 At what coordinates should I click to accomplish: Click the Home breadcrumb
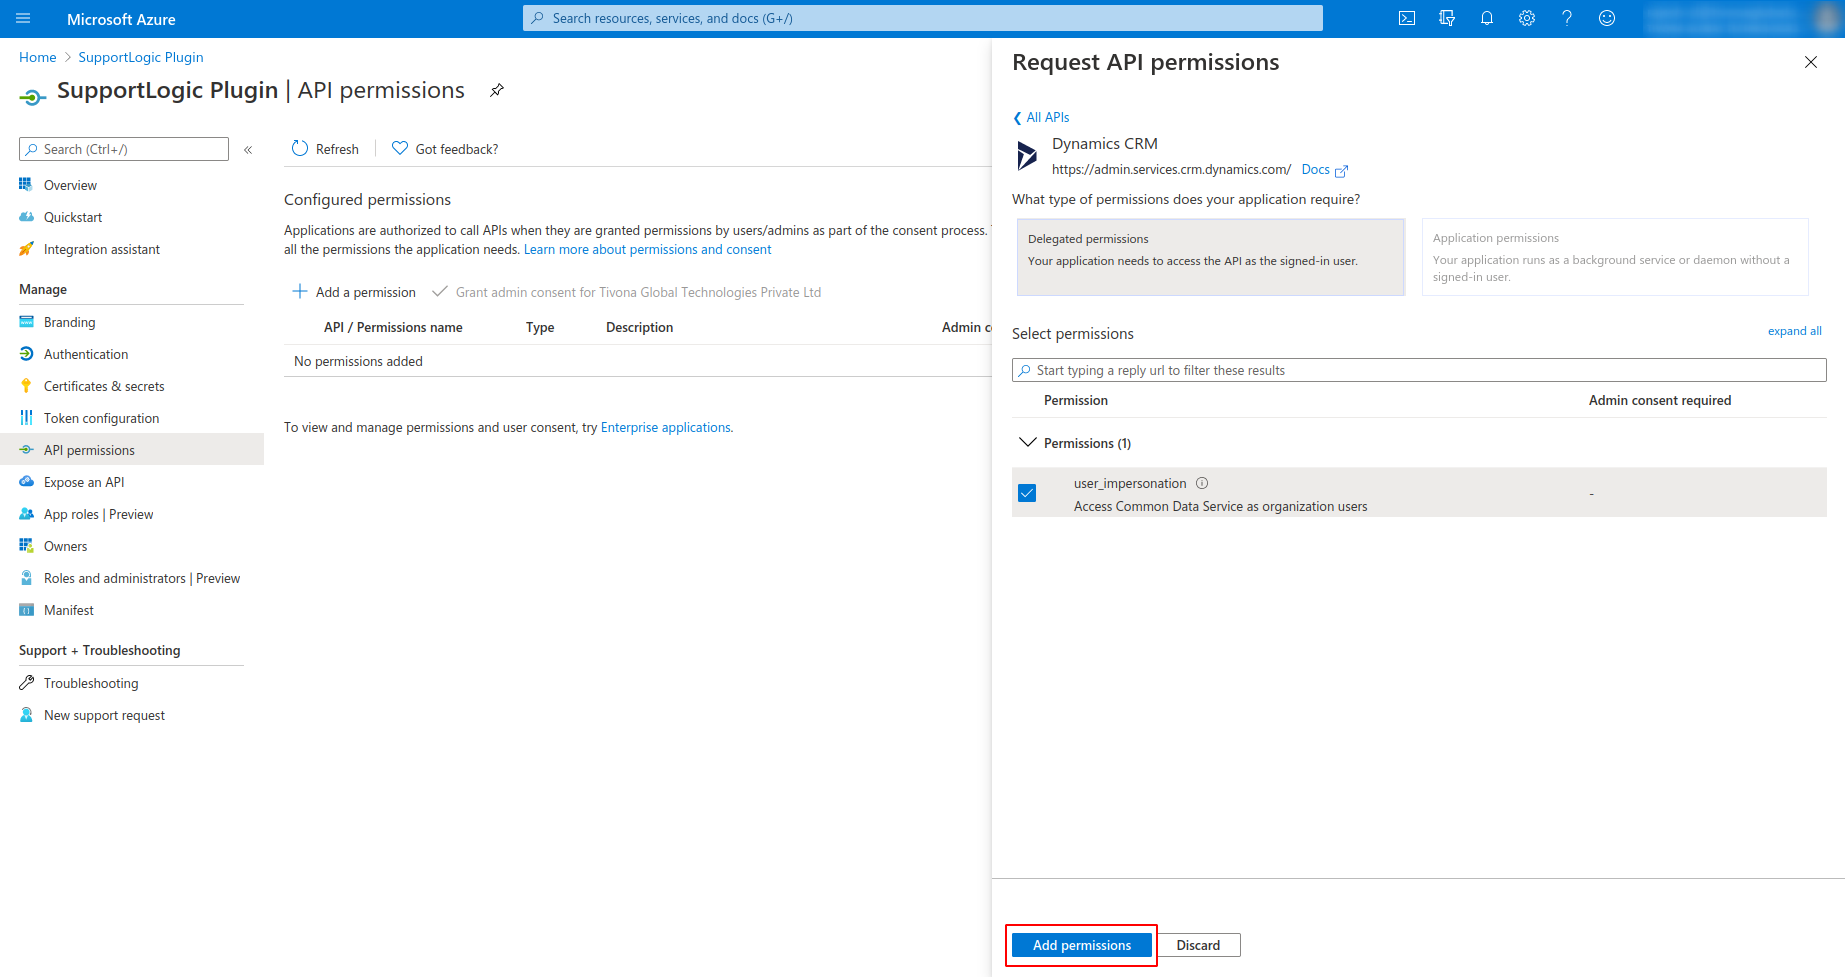click(38, 57)
